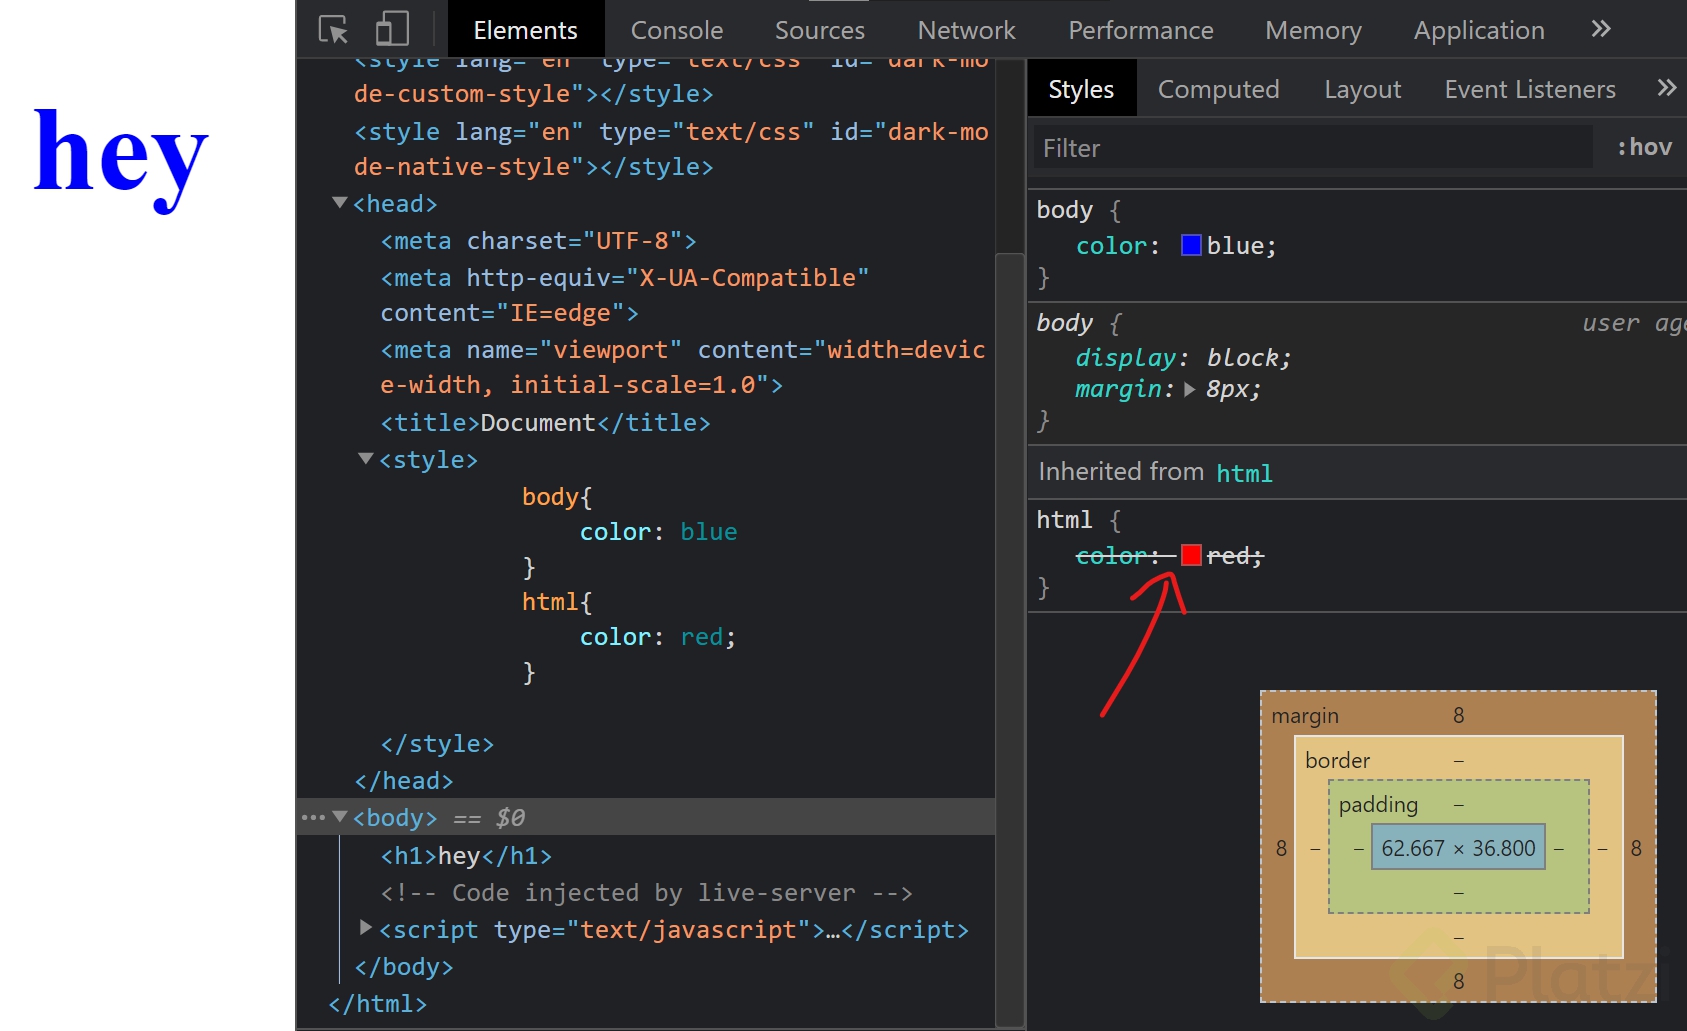This screenshot has width=1687, height=1031.
Task: Open the three-dot actions on body row
Action: coord(313,818)
